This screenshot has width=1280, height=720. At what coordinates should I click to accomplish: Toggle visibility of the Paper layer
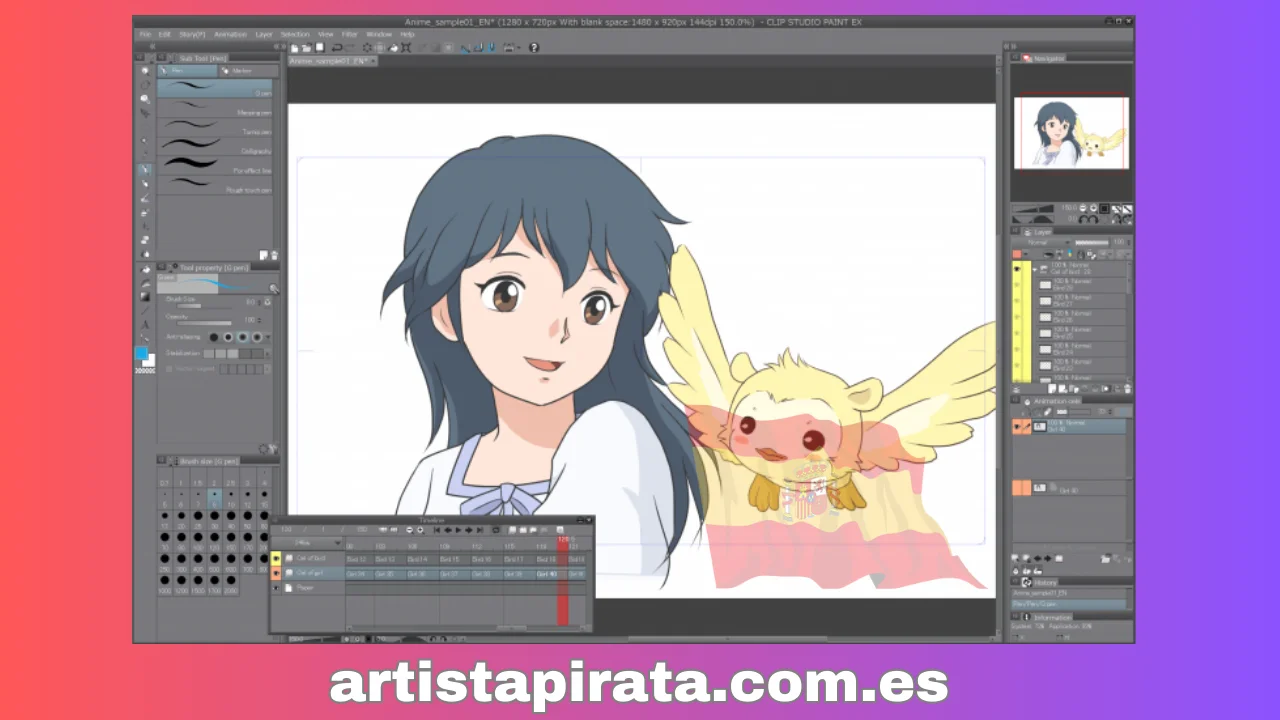click(276, 588)
